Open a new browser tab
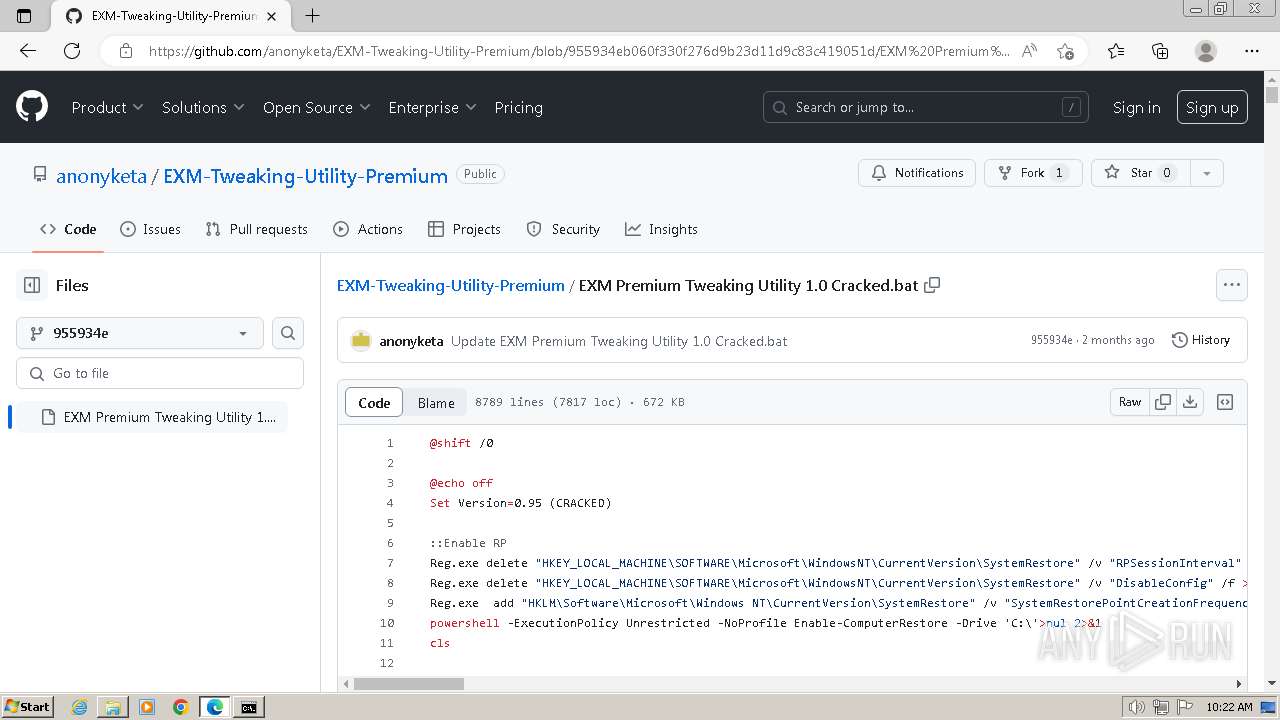Image resolution: width=1280 pixels, height=720 pixels. 312,16
